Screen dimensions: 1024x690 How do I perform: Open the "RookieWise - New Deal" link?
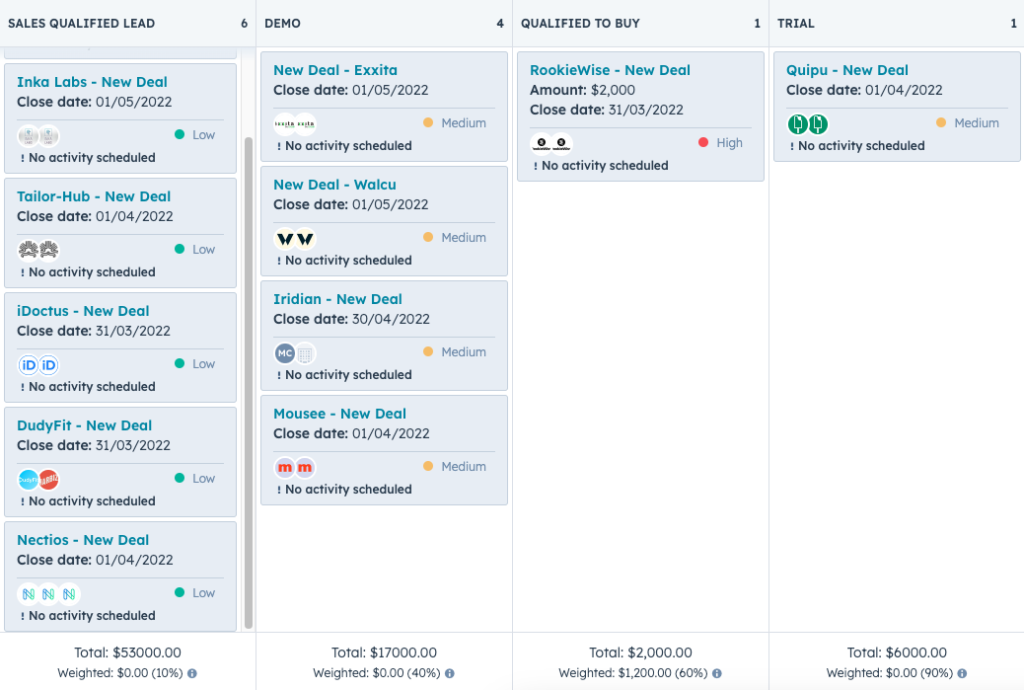[x=608, y=70]
